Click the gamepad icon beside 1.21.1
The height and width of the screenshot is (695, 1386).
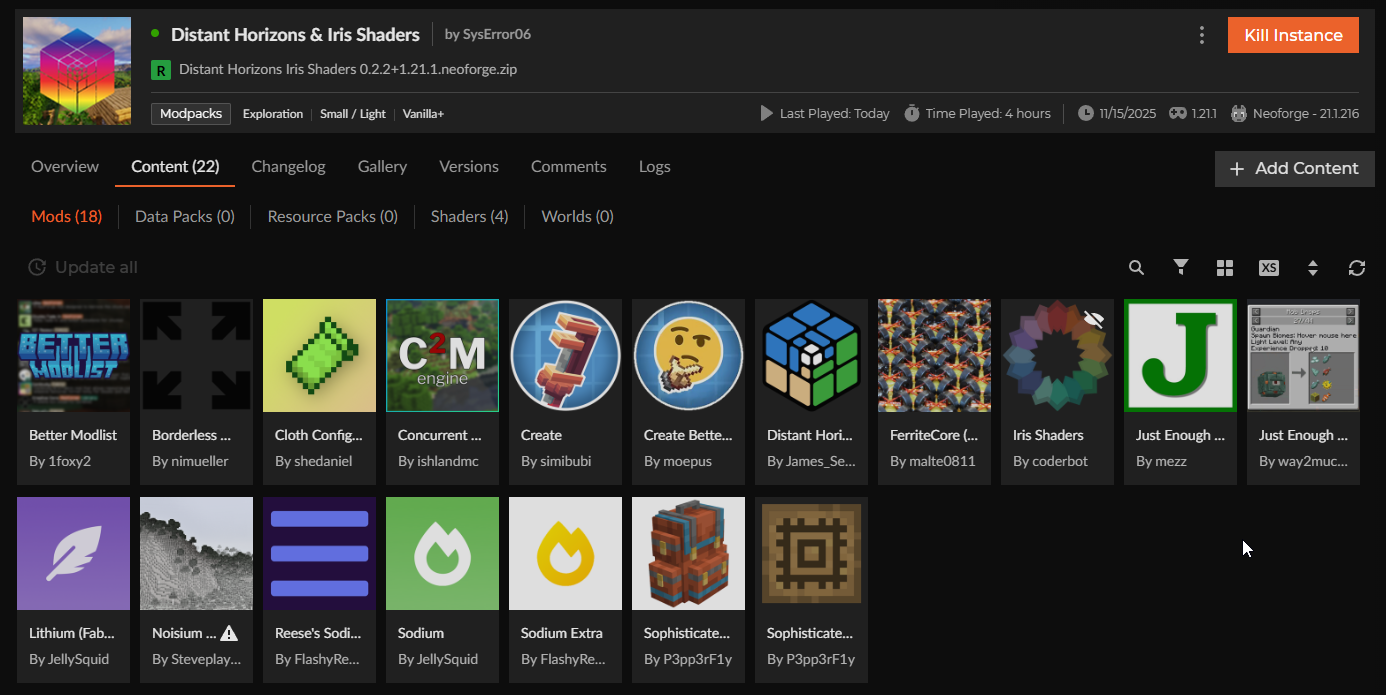point(1177,113)
